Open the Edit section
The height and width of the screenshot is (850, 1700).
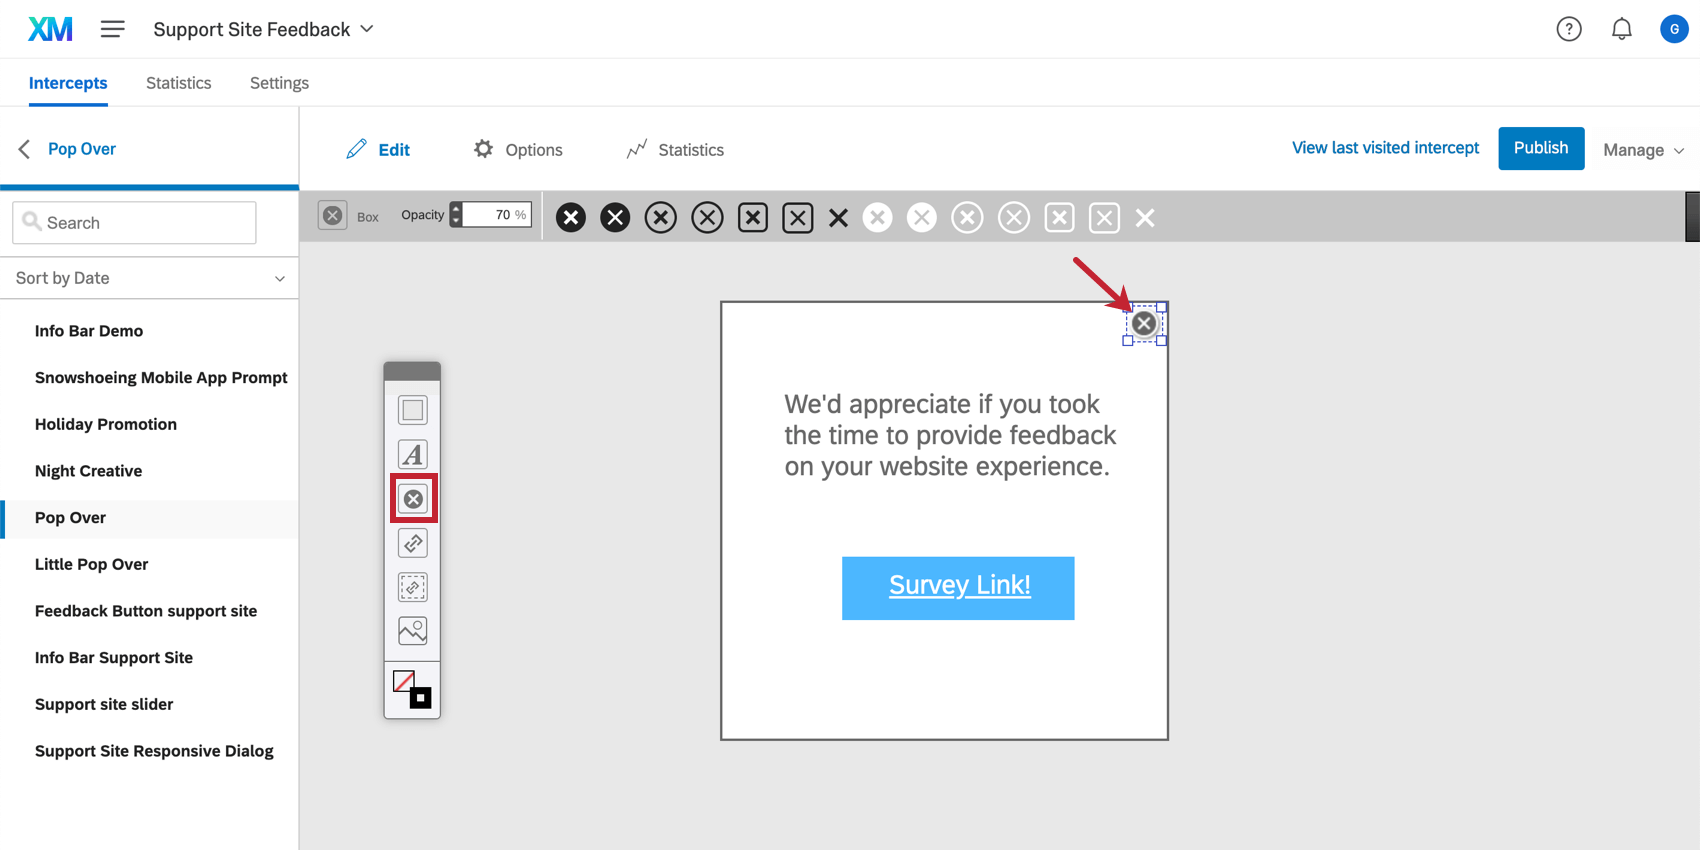(378, 149)
